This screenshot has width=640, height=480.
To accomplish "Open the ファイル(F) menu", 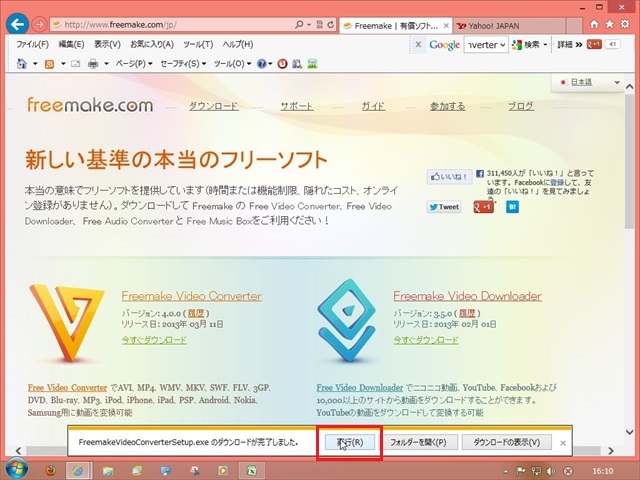I will click(x=33, y=45).
